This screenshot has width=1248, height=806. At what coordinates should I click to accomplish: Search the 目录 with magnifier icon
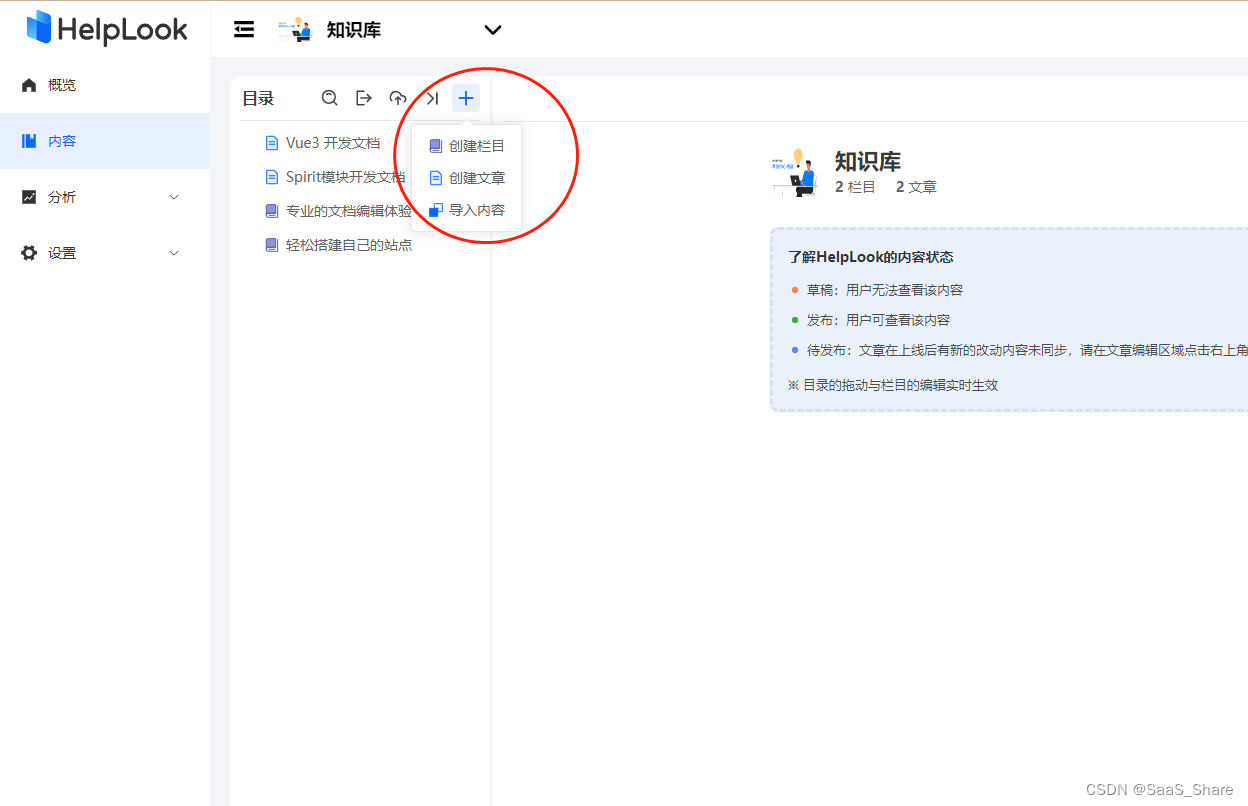coord(330,98)
